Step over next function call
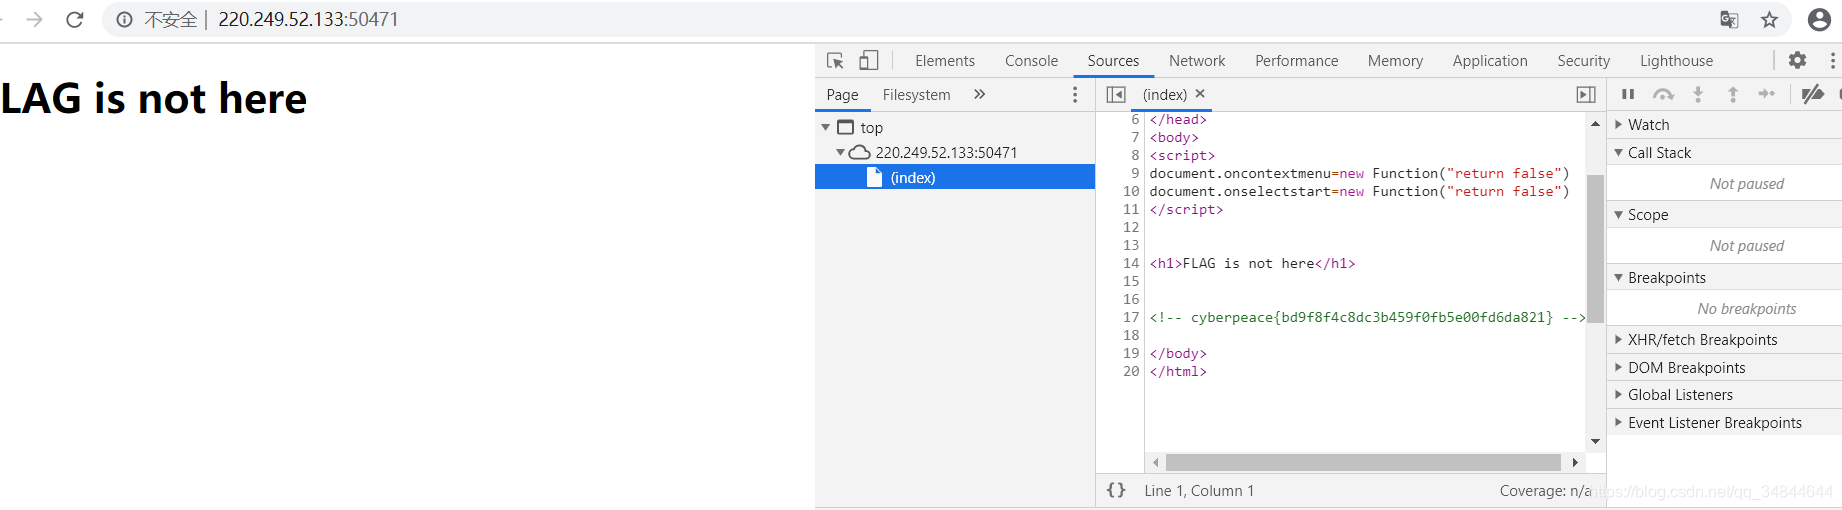 (x=1663, y=94)
